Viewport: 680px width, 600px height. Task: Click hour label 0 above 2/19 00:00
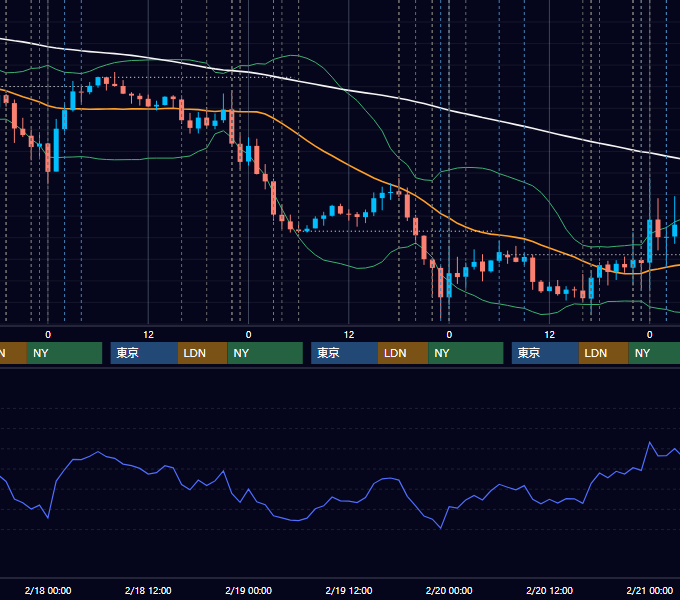248,335
